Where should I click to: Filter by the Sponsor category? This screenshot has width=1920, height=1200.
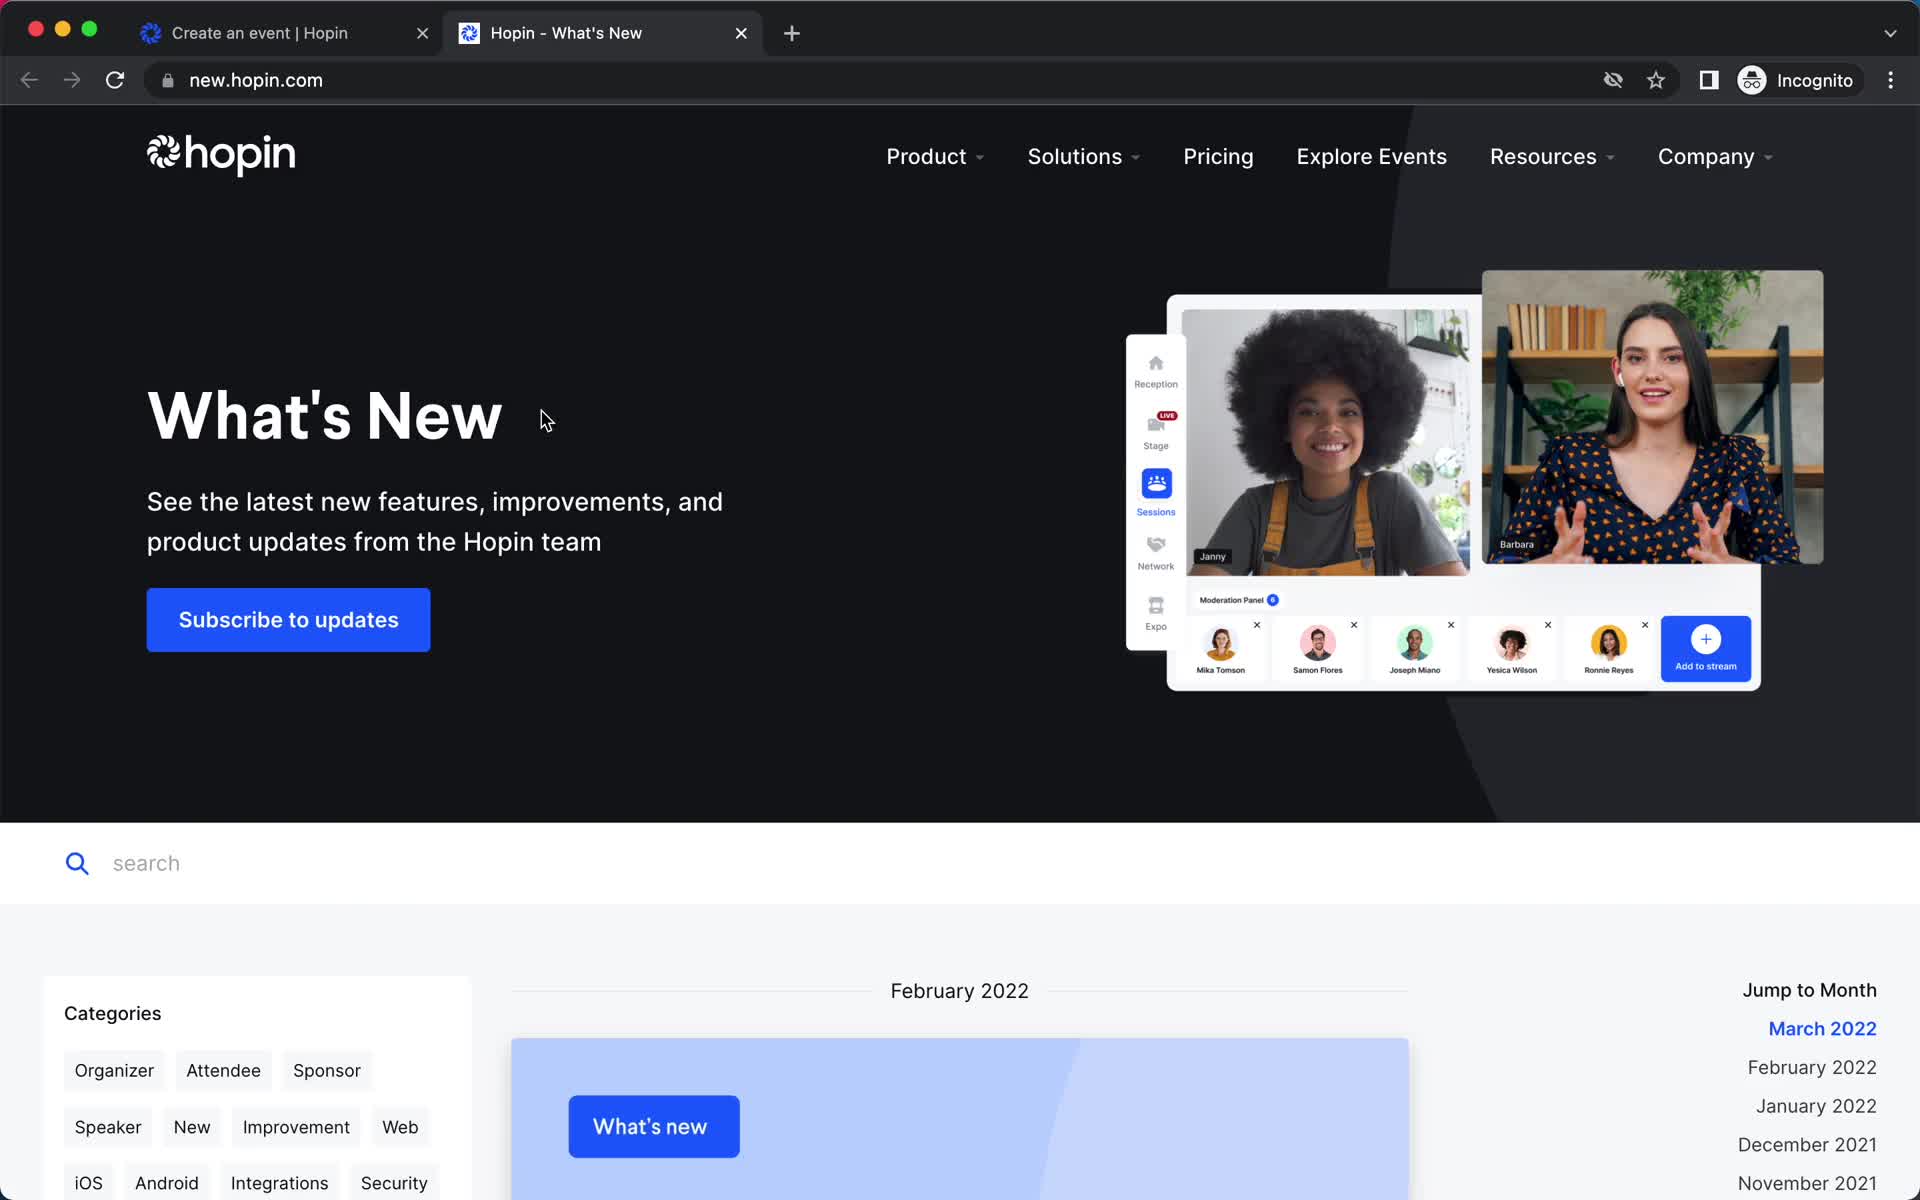point(327,1071)
